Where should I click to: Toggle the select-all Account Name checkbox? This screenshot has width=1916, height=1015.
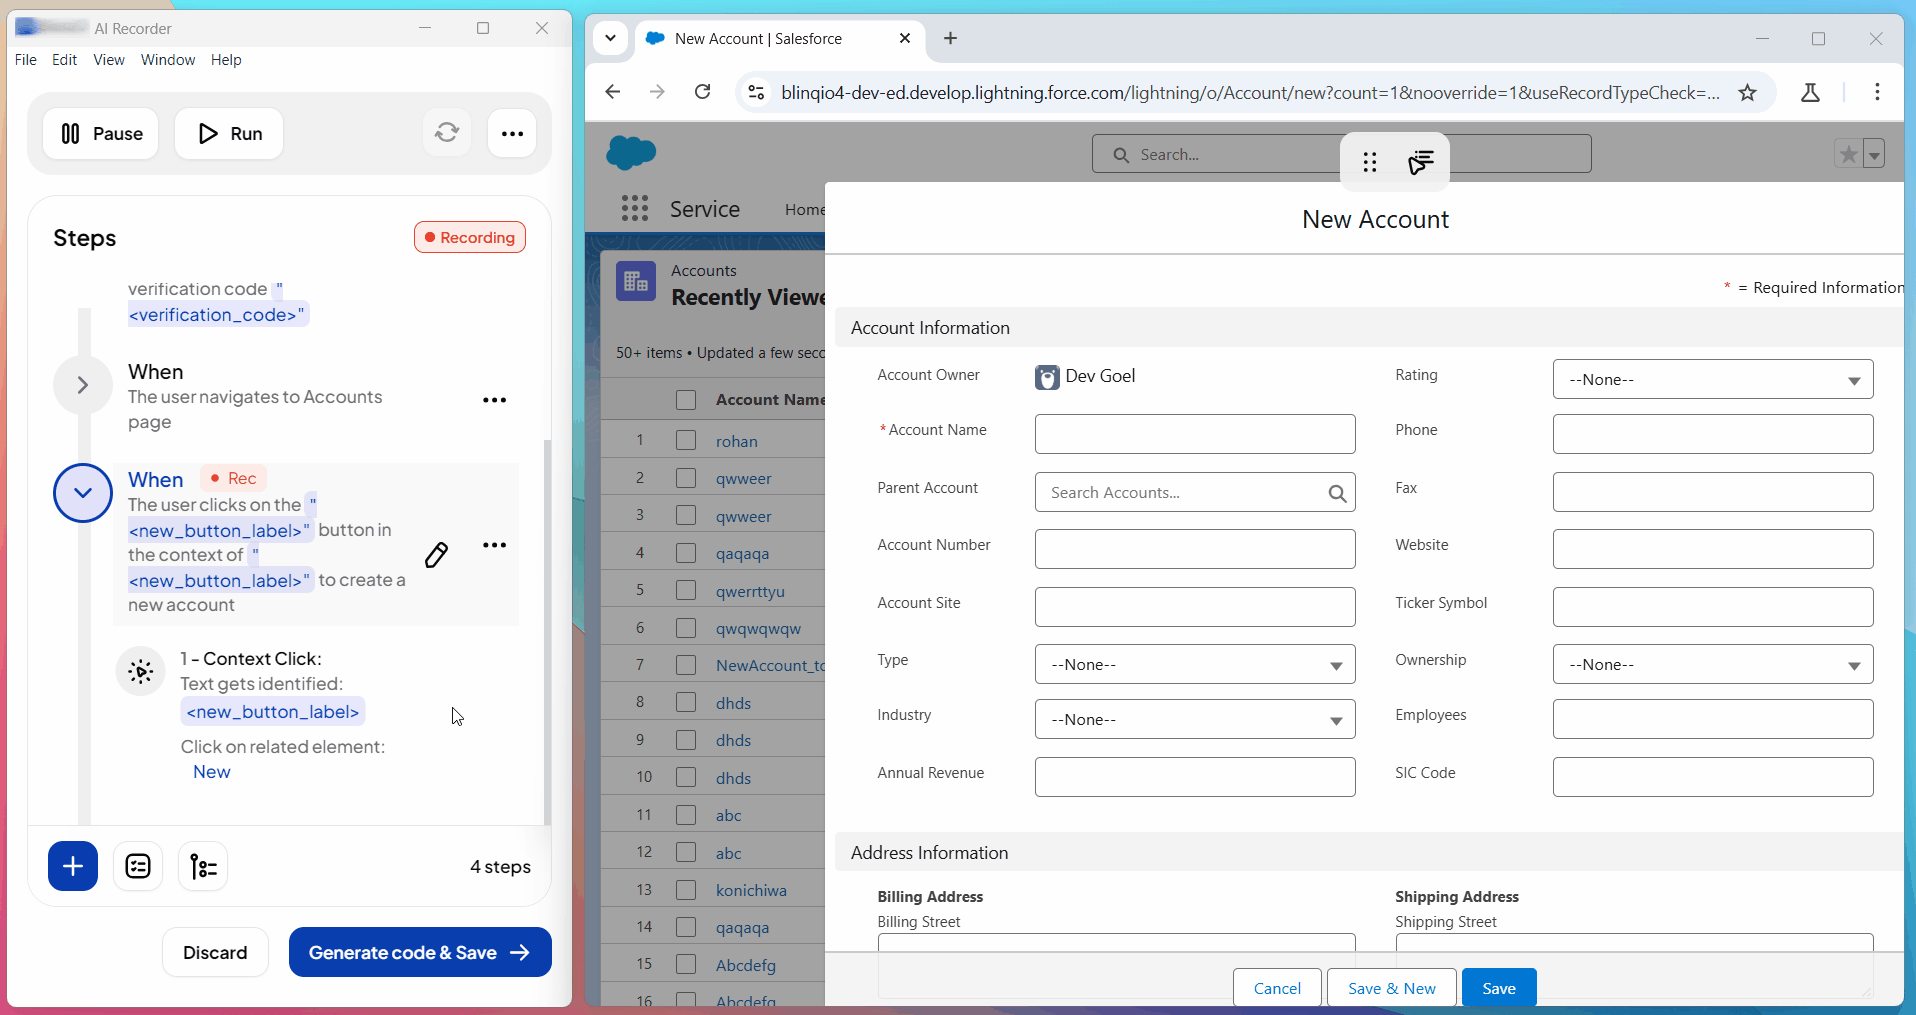point(686,400)
